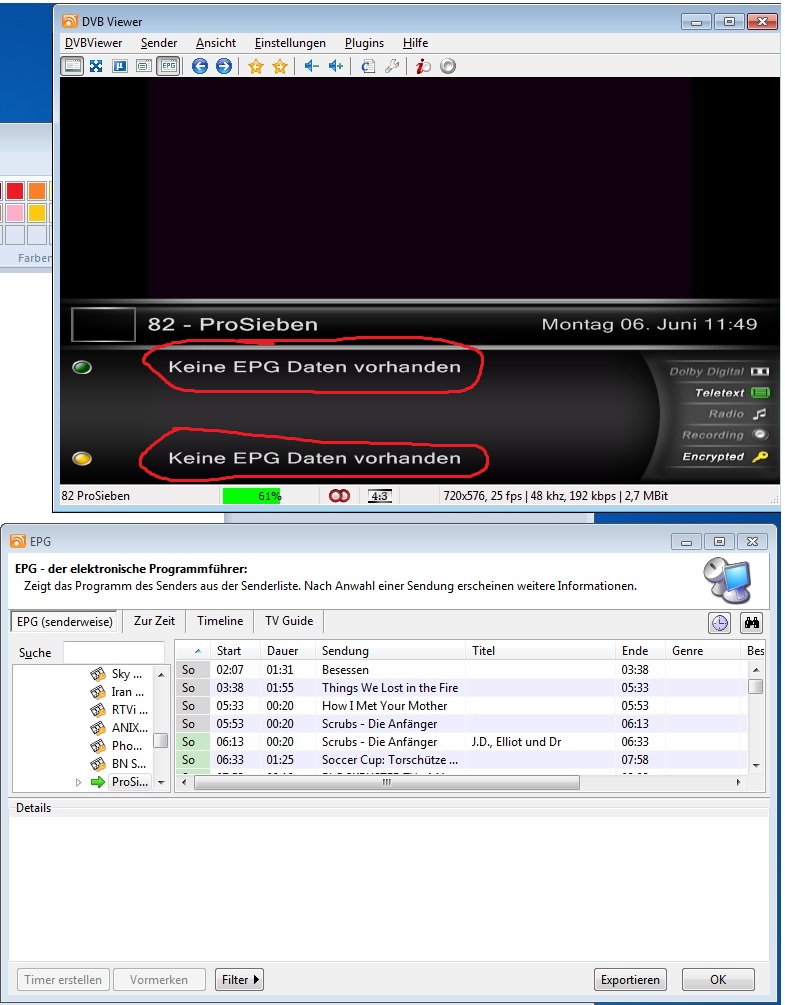This screenshot has height=1005, width=785.
Task: Pick the red colour swatch in the Paint window
Action: point(15,191)
